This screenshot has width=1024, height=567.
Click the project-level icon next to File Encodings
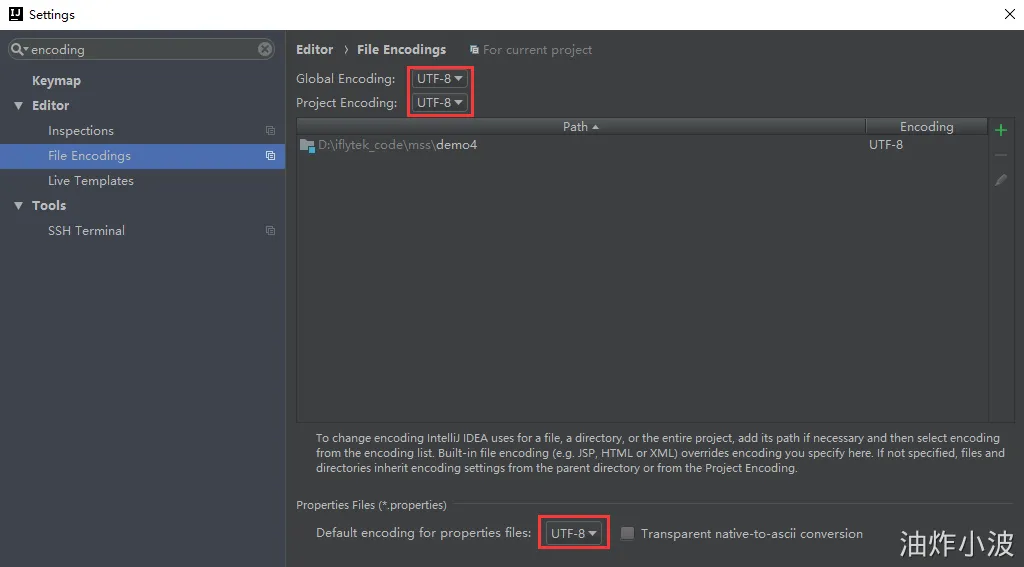270,155
